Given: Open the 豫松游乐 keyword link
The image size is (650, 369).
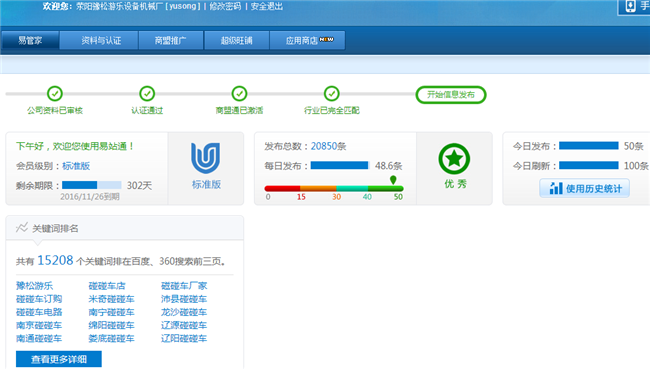Looking at the screenshot, I should [x=34, y=286].
